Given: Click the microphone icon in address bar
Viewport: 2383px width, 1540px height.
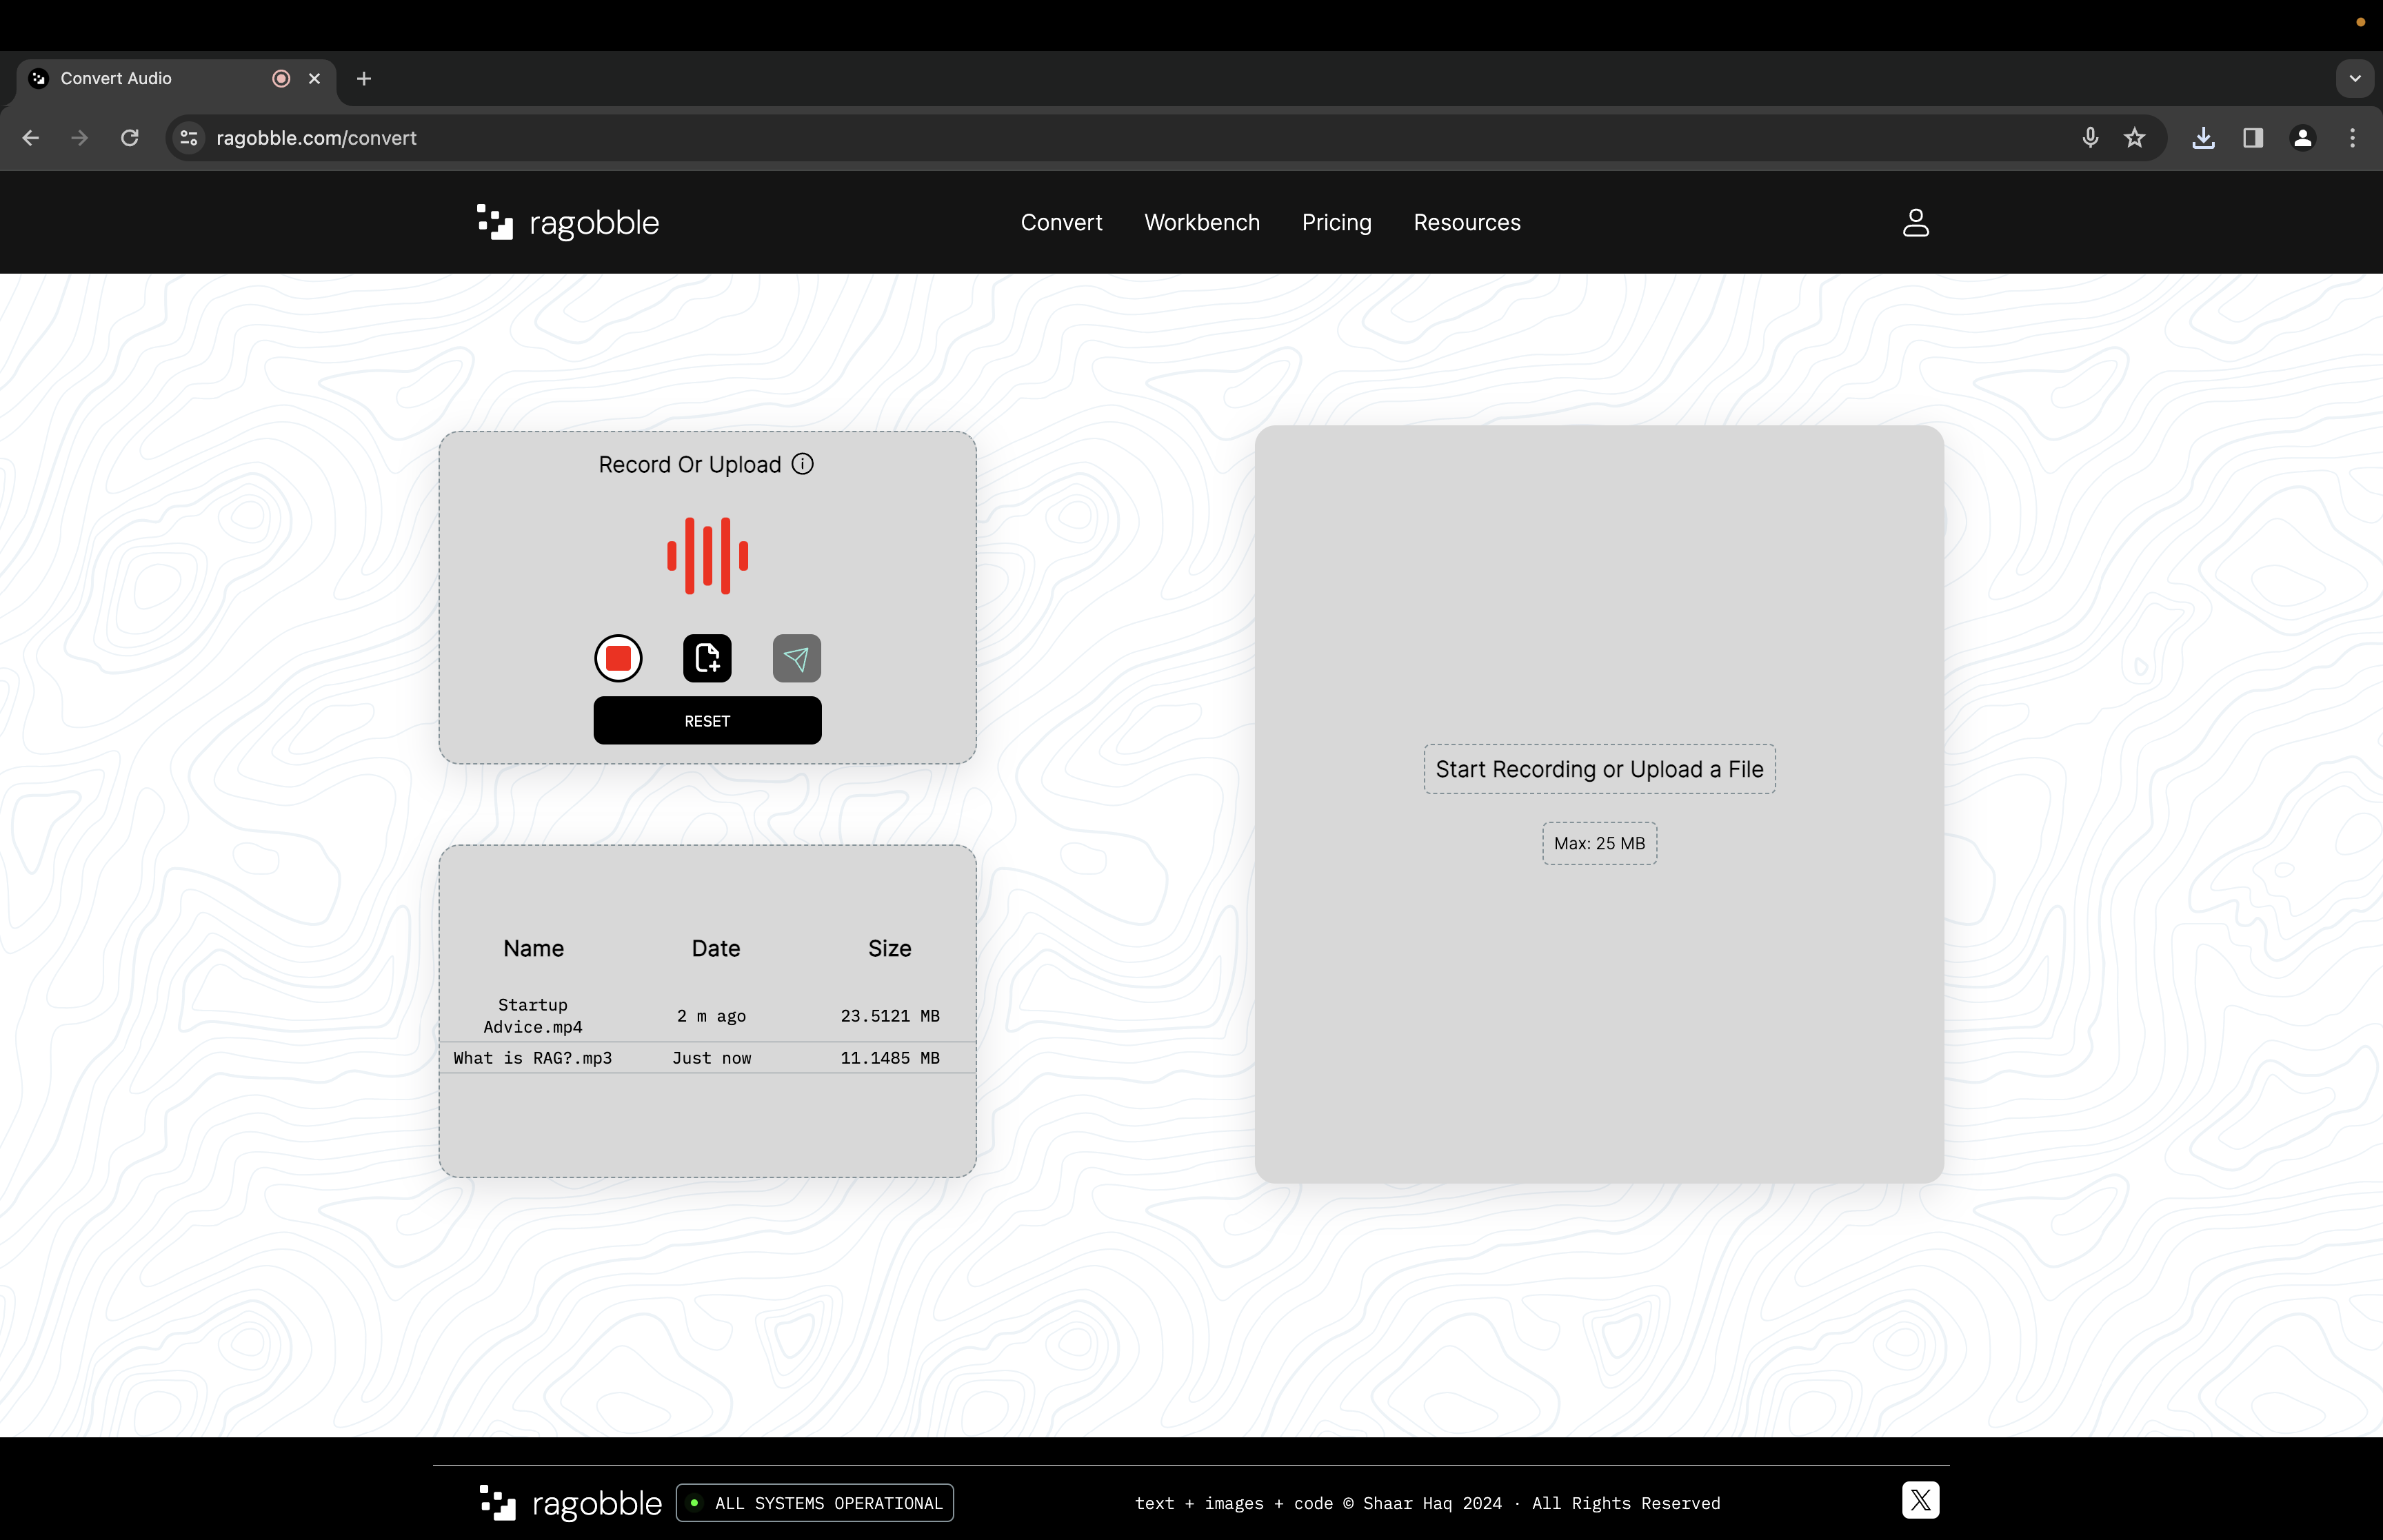Looking at the screenshot, I should pos(2090,138).
